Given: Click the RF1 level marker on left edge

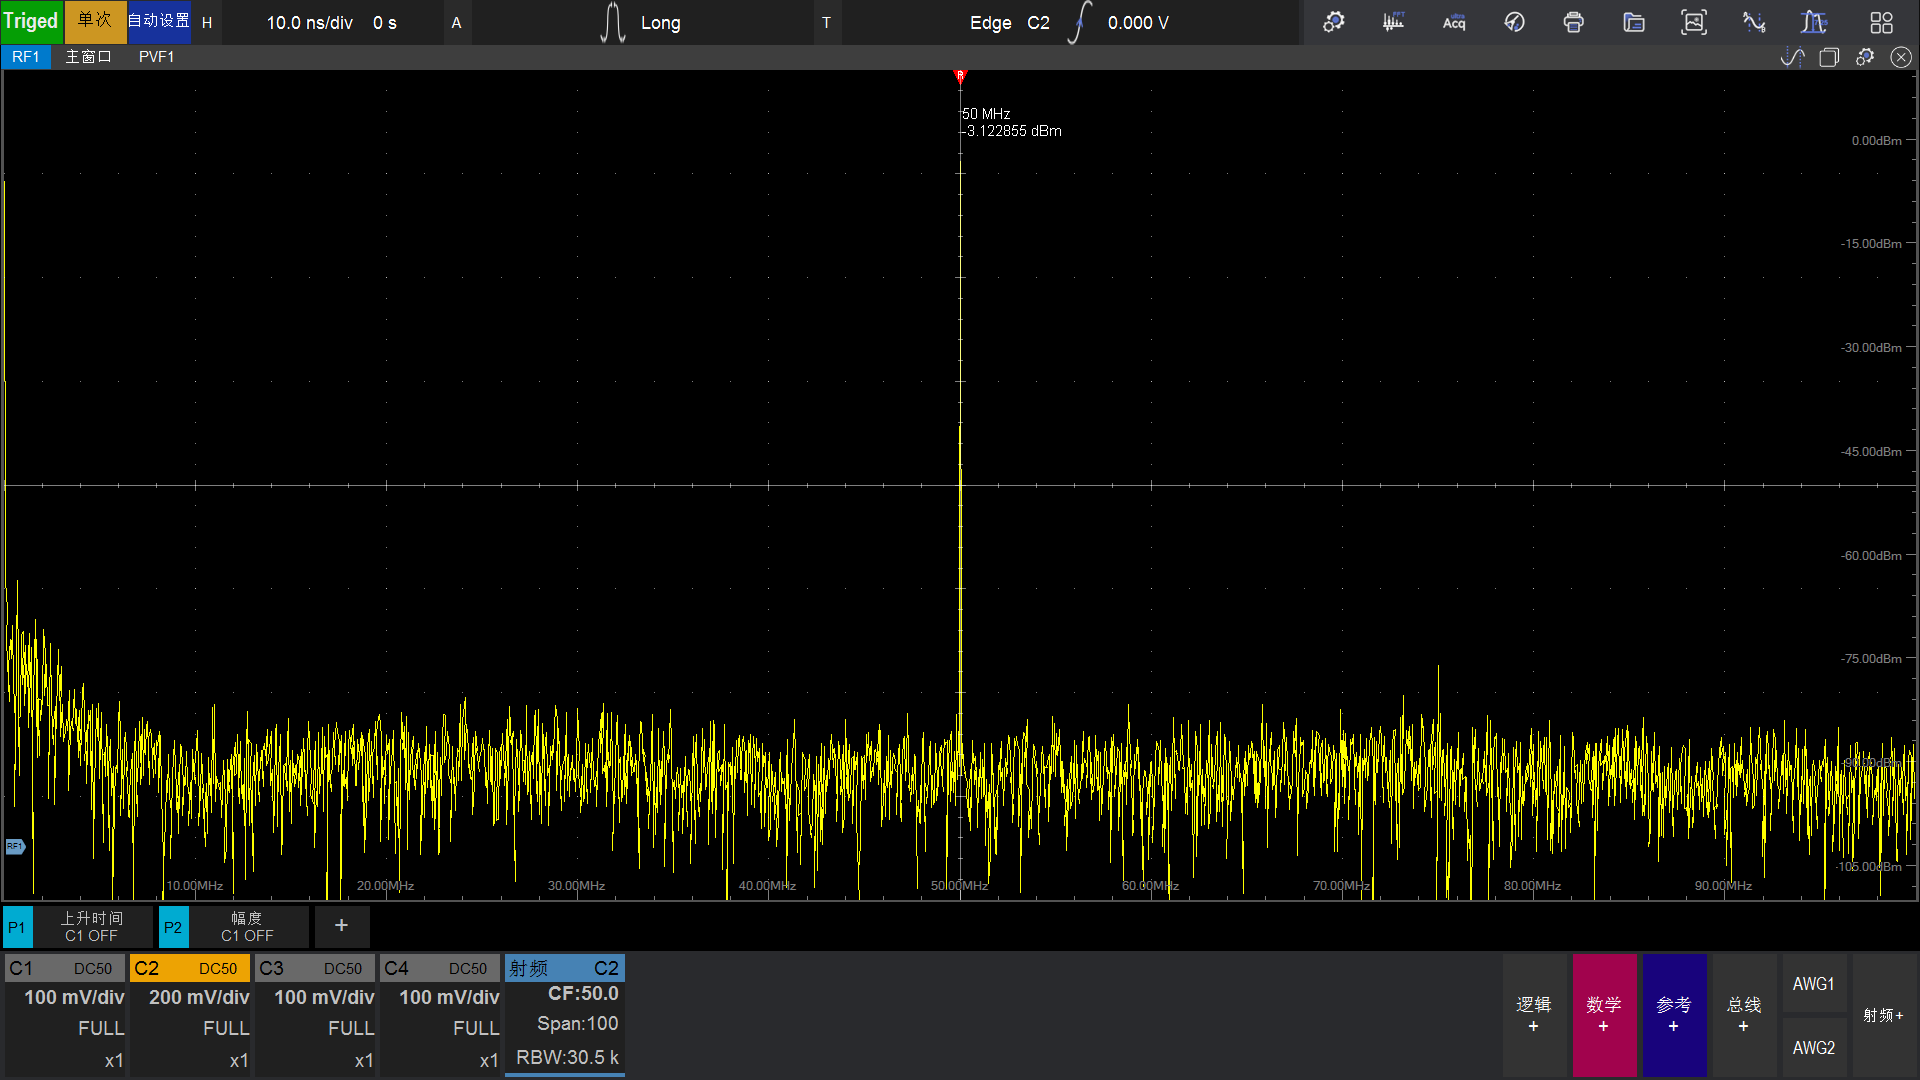Looking at the screenshot, I should (14, 847).
